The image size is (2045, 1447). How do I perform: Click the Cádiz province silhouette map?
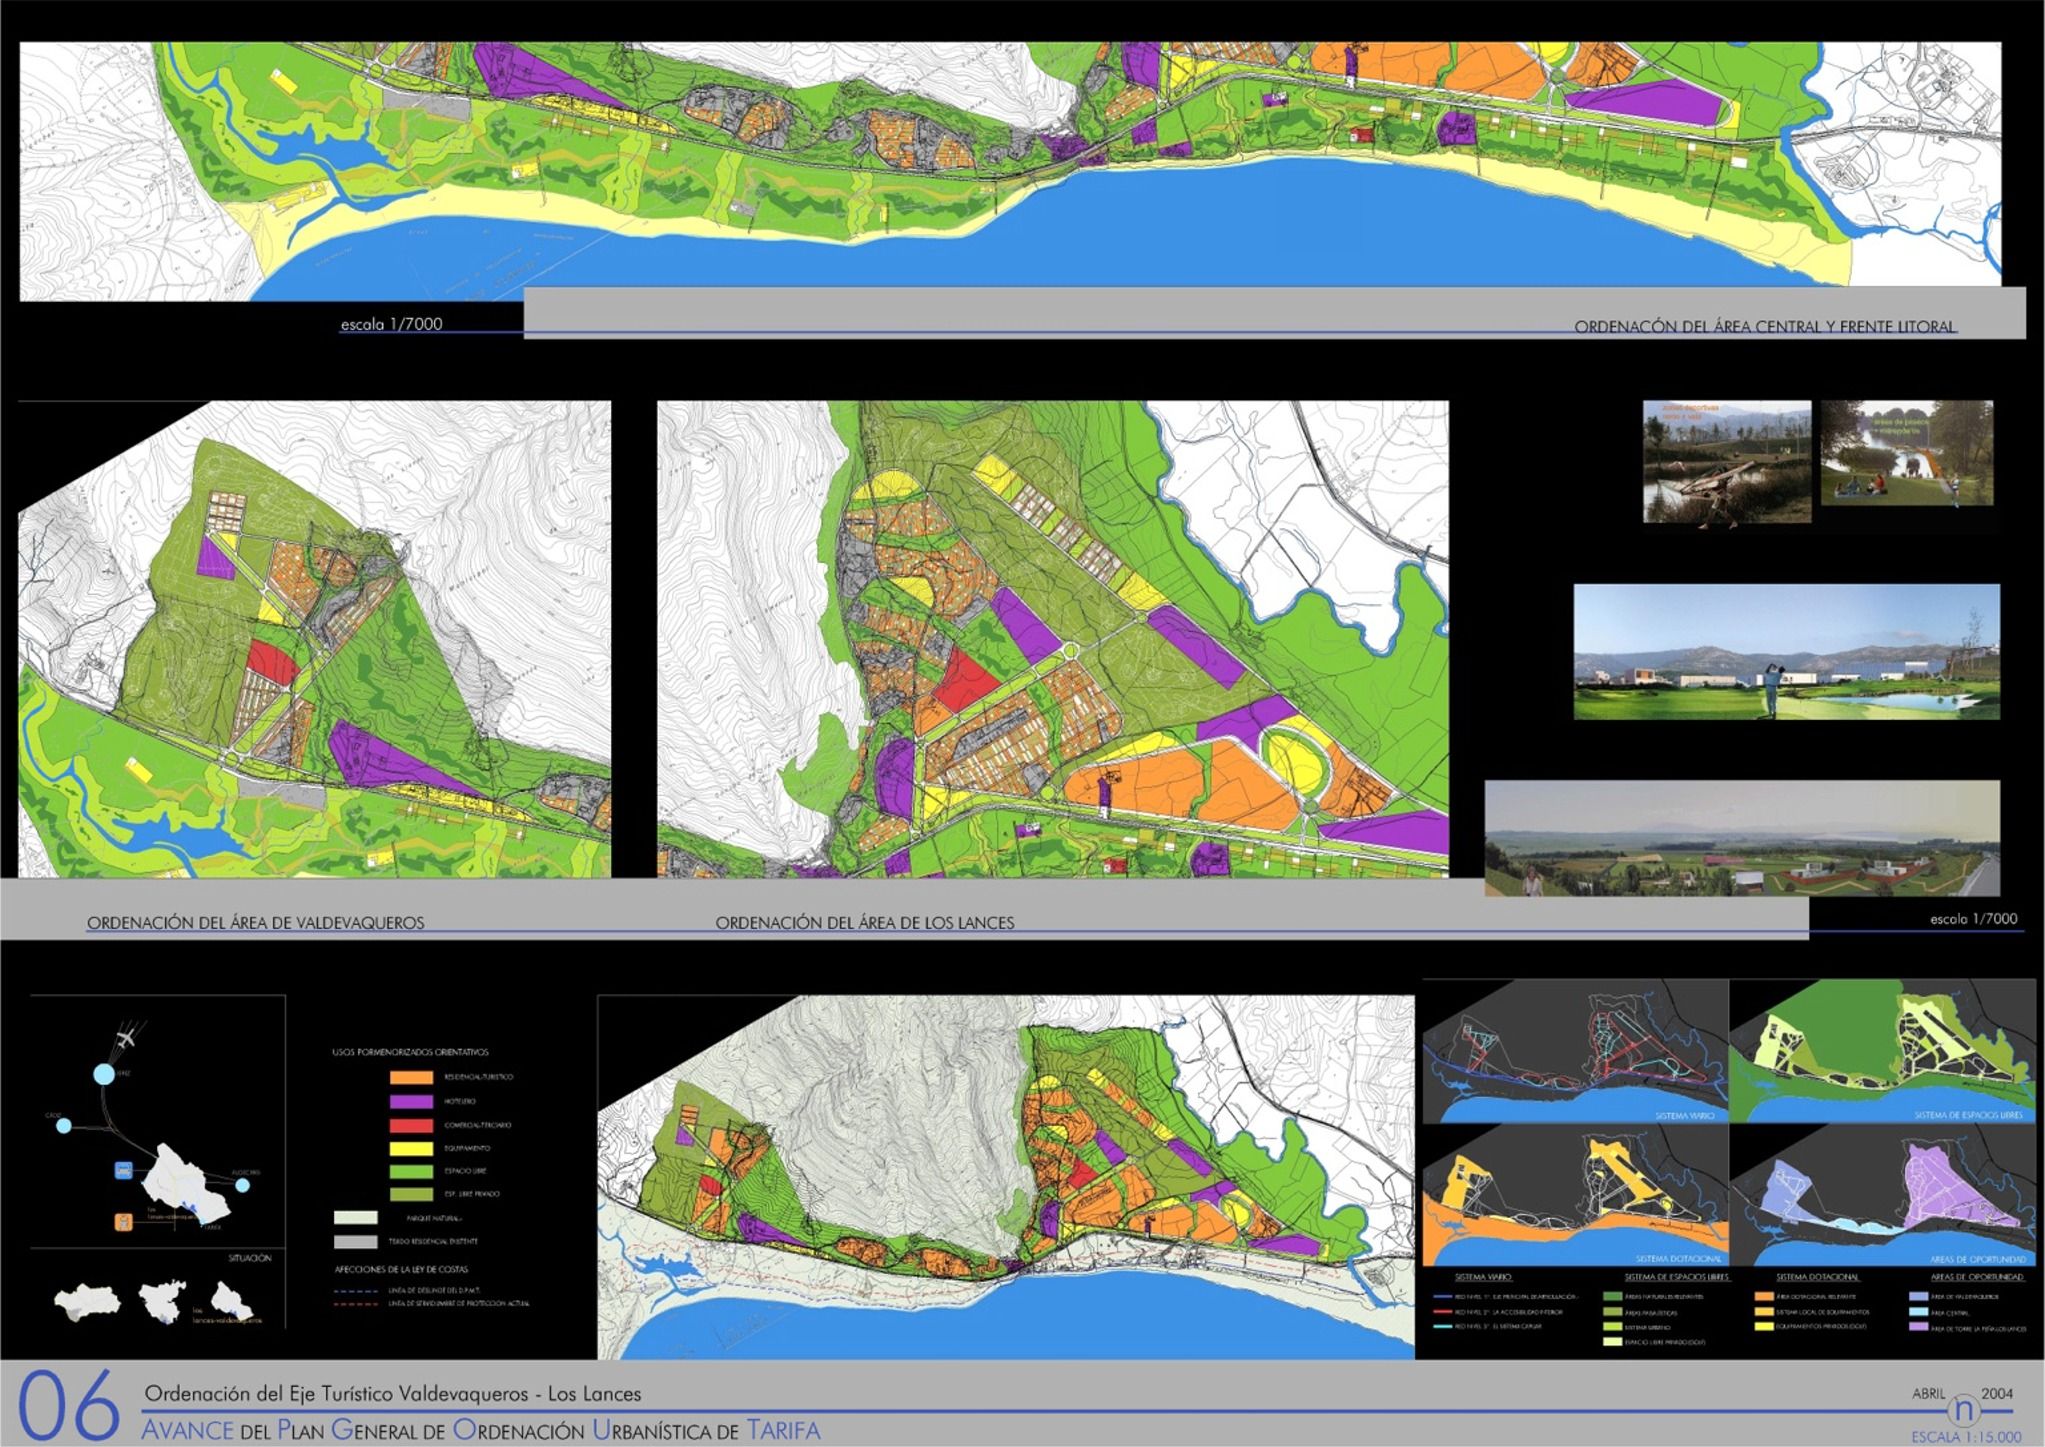(x=162, y=1301)
